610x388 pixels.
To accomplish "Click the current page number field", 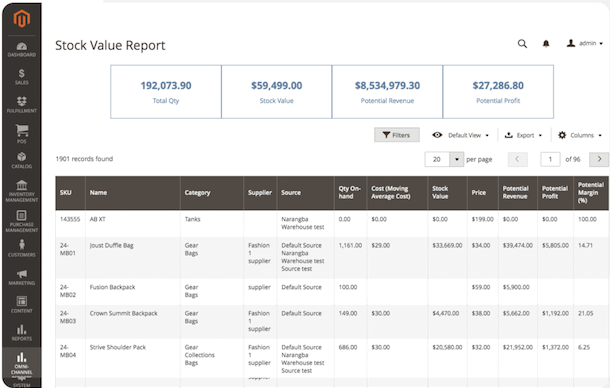I will coord(550,159).
